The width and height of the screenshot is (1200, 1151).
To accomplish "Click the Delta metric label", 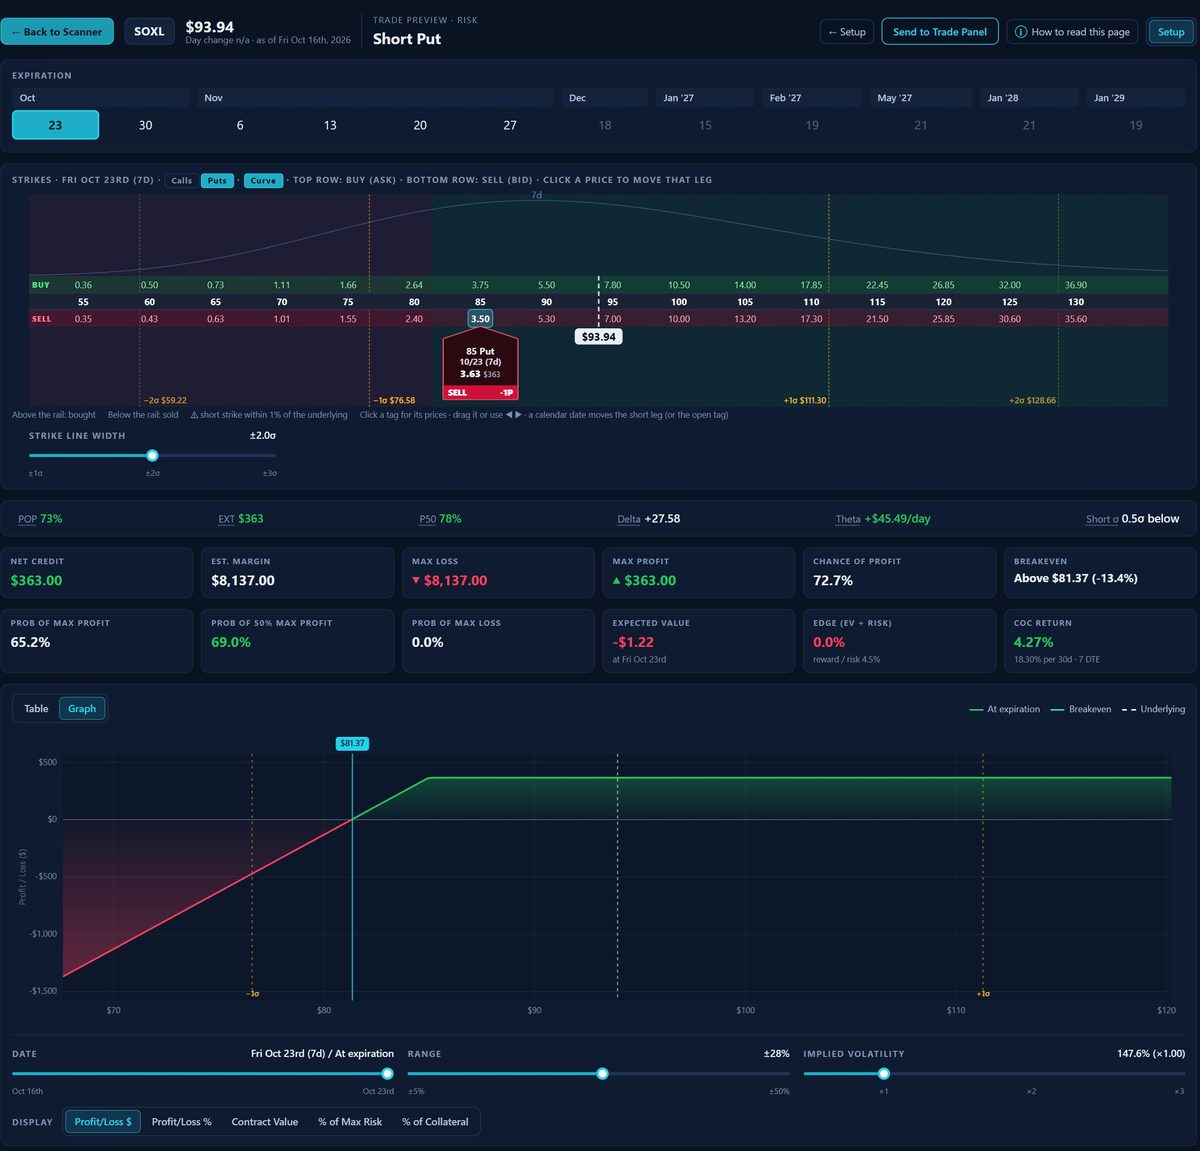I will (x=628, y=519).
